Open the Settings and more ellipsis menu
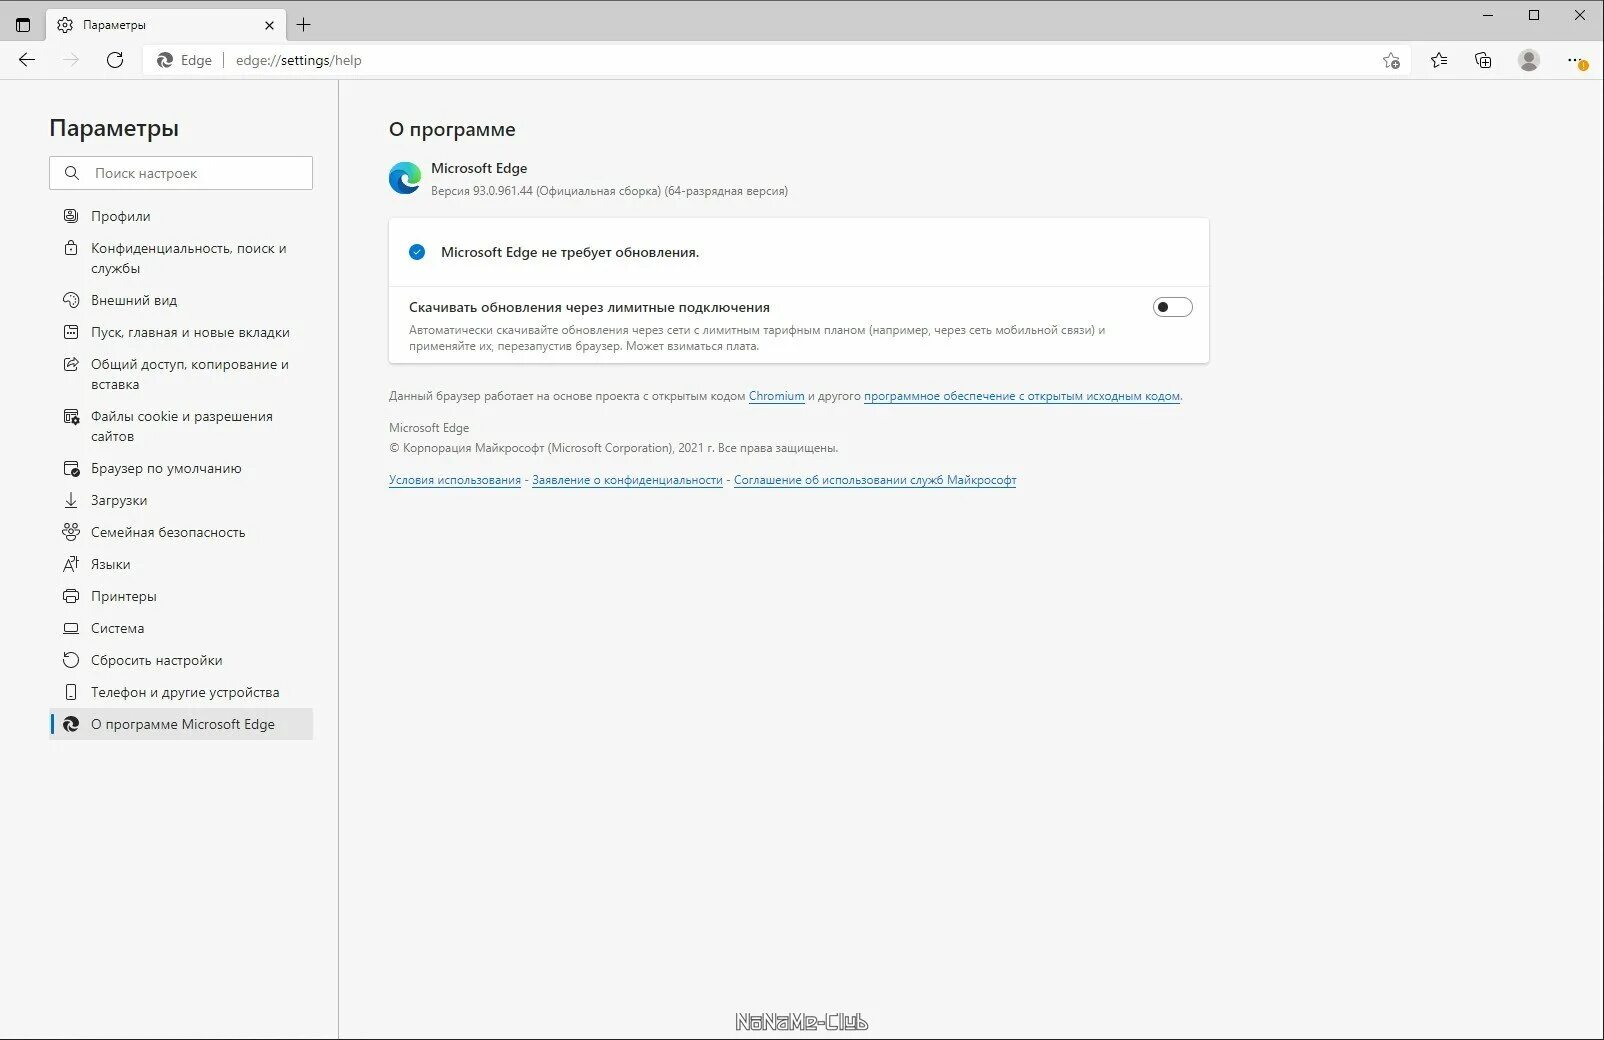This screenshot has width=1604, height=1040. (1575, 61)
